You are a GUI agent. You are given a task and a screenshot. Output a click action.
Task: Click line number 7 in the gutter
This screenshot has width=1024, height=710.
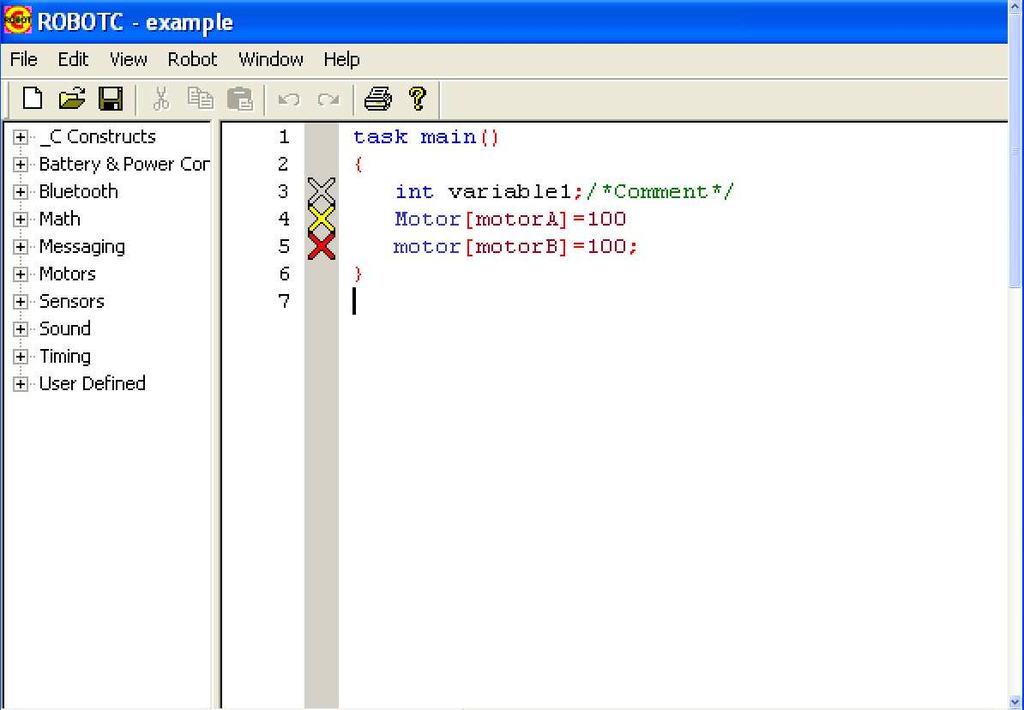point(283,301)
